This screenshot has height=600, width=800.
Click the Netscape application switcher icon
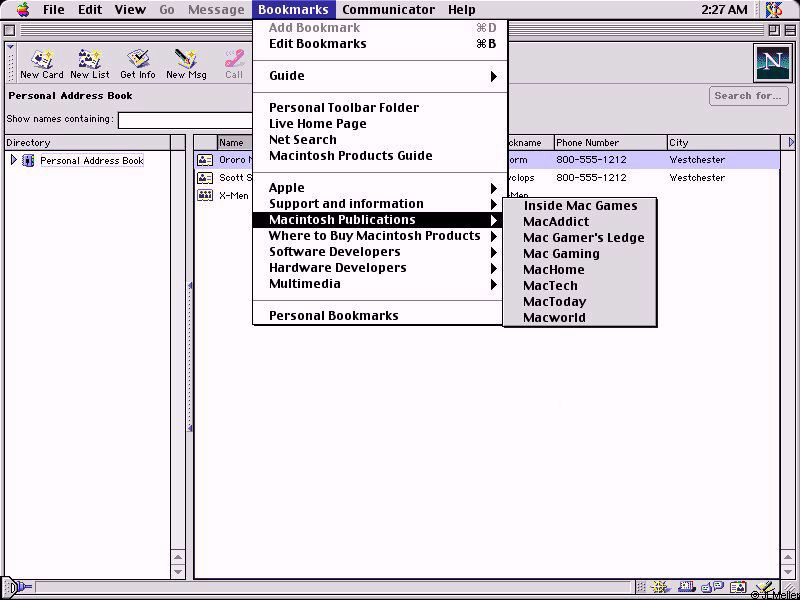774,9
